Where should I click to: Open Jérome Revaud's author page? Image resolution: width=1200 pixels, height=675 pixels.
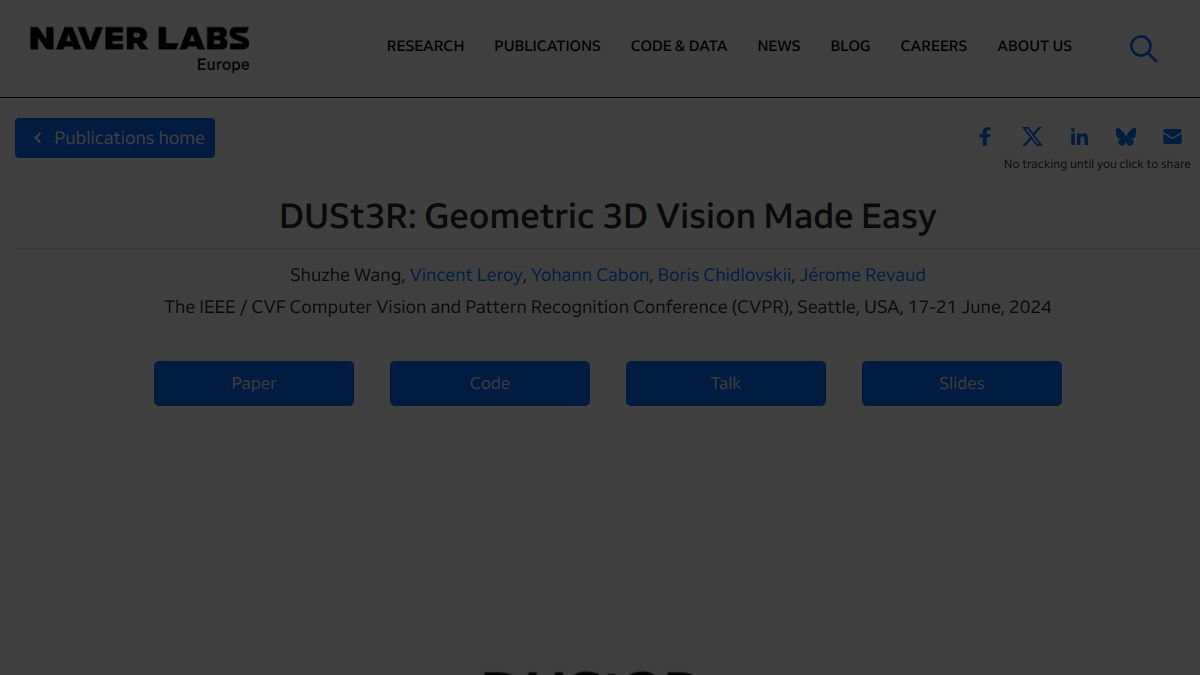tap(863, 275)
